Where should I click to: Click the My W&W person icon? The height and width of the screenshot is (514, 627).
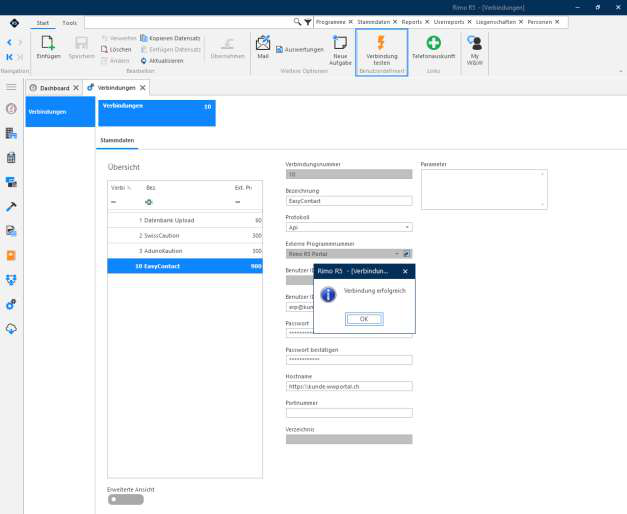coord(475,43)
